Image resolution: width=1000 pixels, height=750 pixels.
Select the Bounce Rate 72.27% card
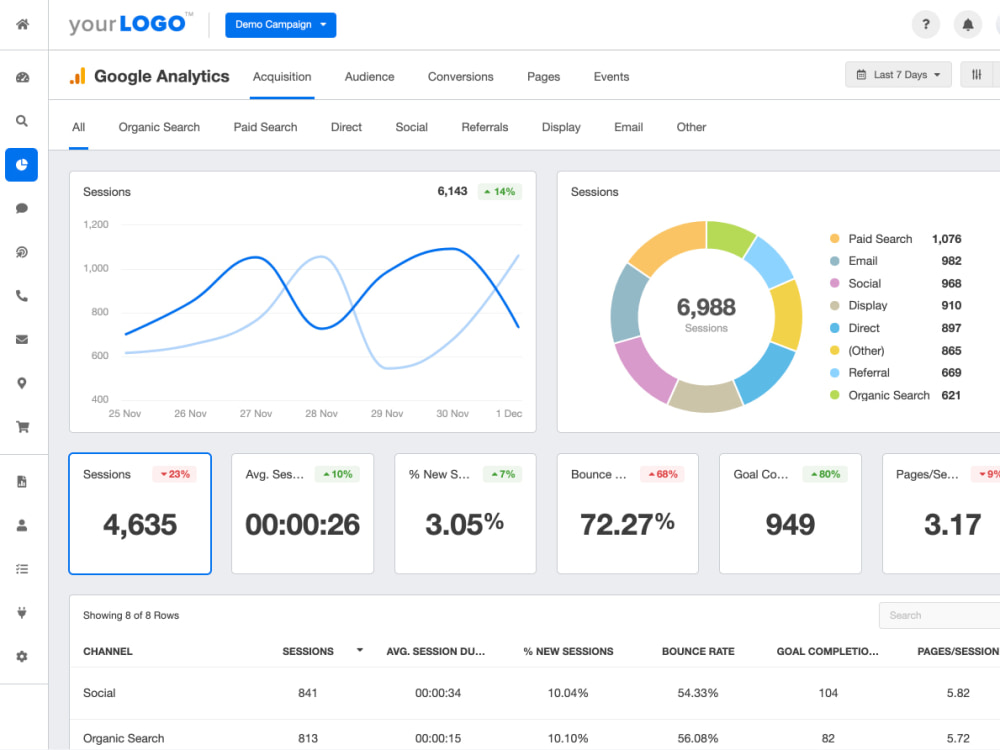coord(628,513)
